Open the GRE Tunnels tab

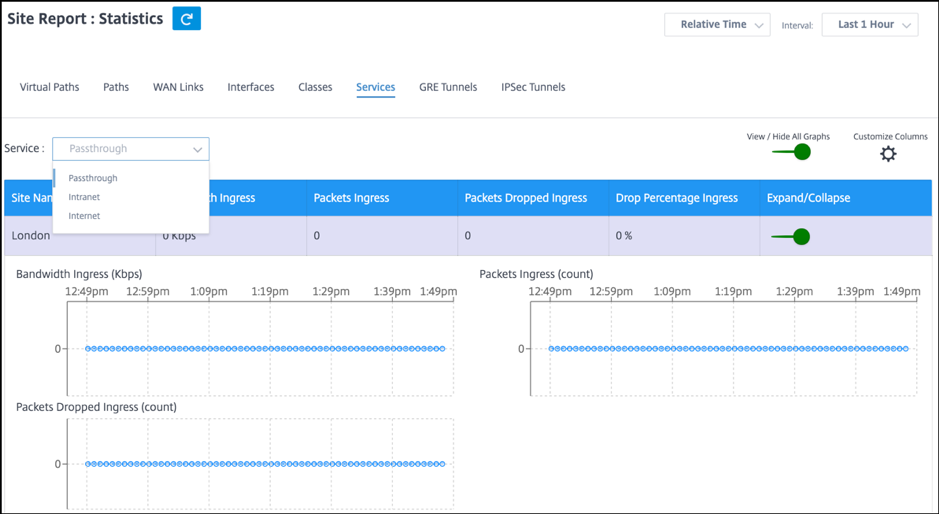click(448, 87)
